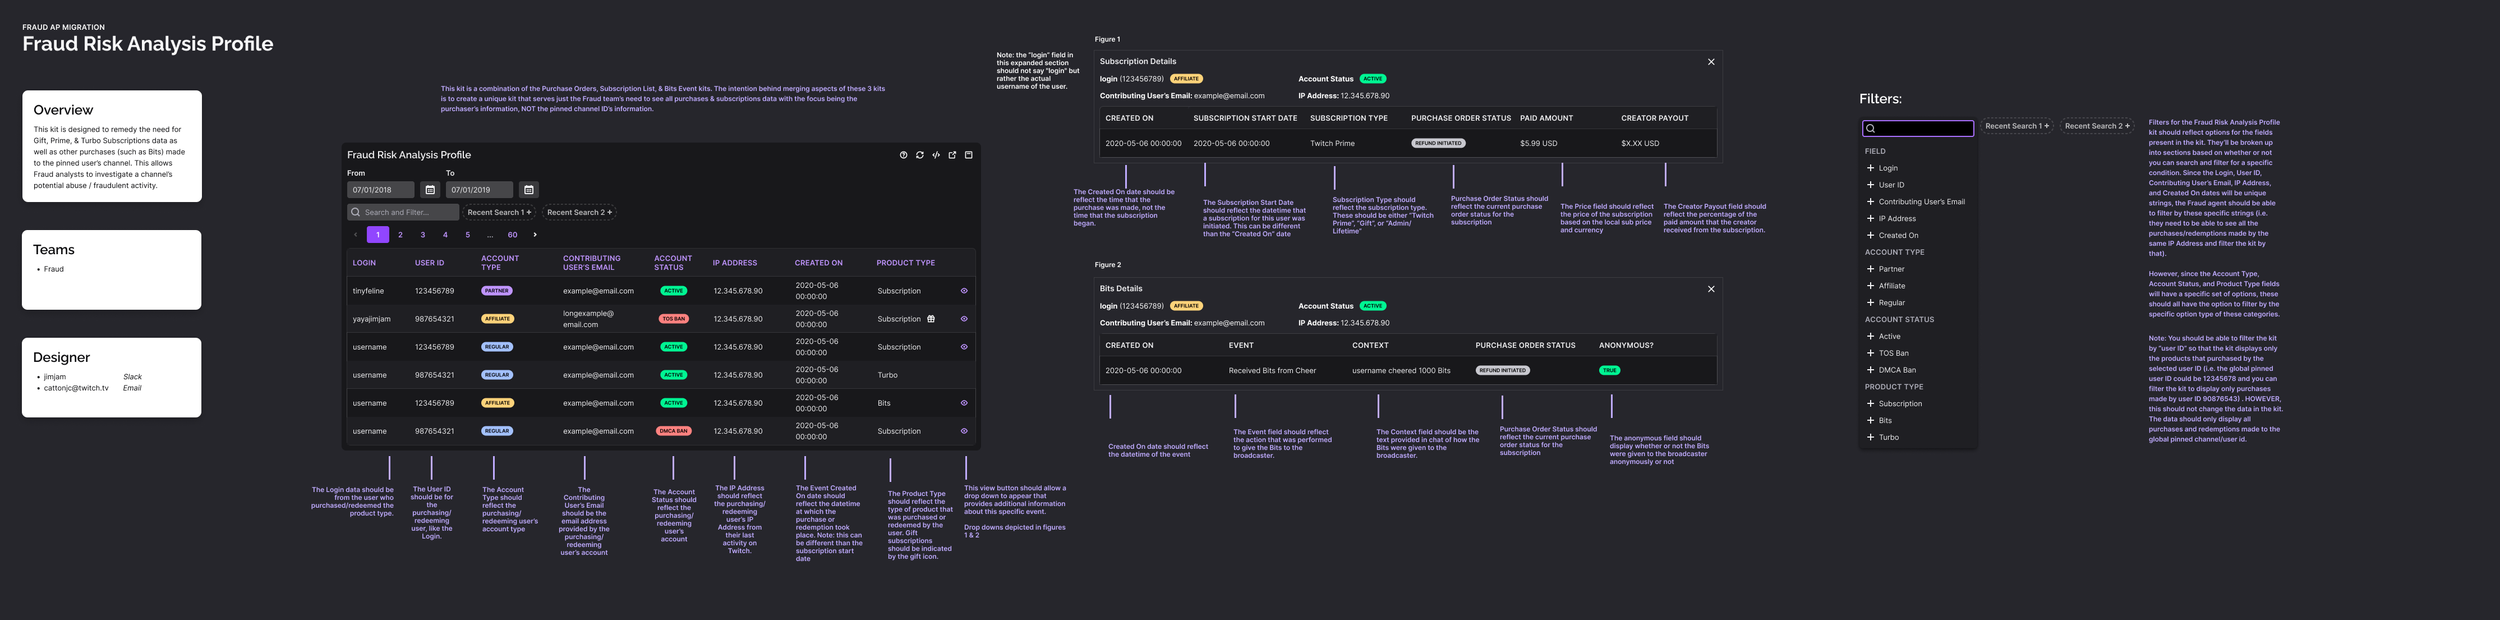Click the help question-mark icon in the kit header
This screenshot has width=2500, height=620.
coord(903,155)
